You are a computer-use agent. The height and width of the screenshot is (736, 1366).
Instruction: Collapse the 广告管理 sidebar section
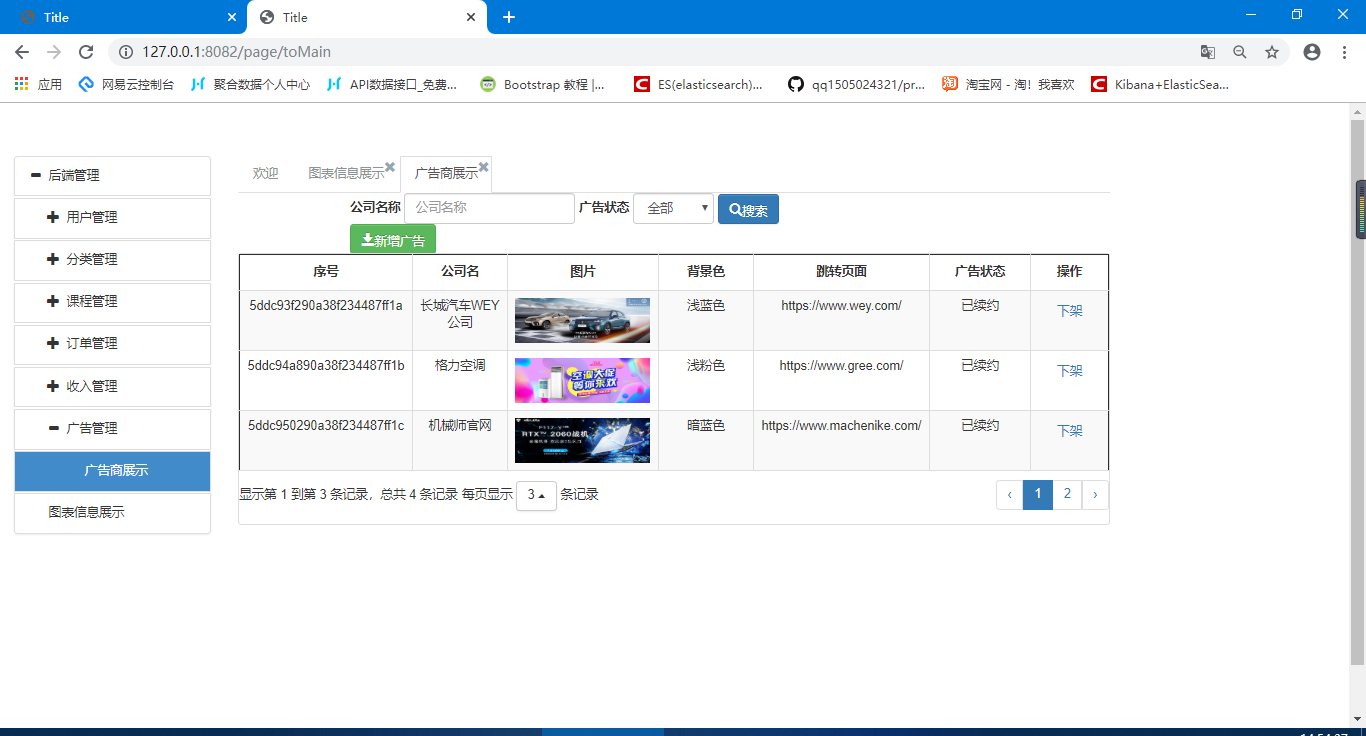point(53,428)
